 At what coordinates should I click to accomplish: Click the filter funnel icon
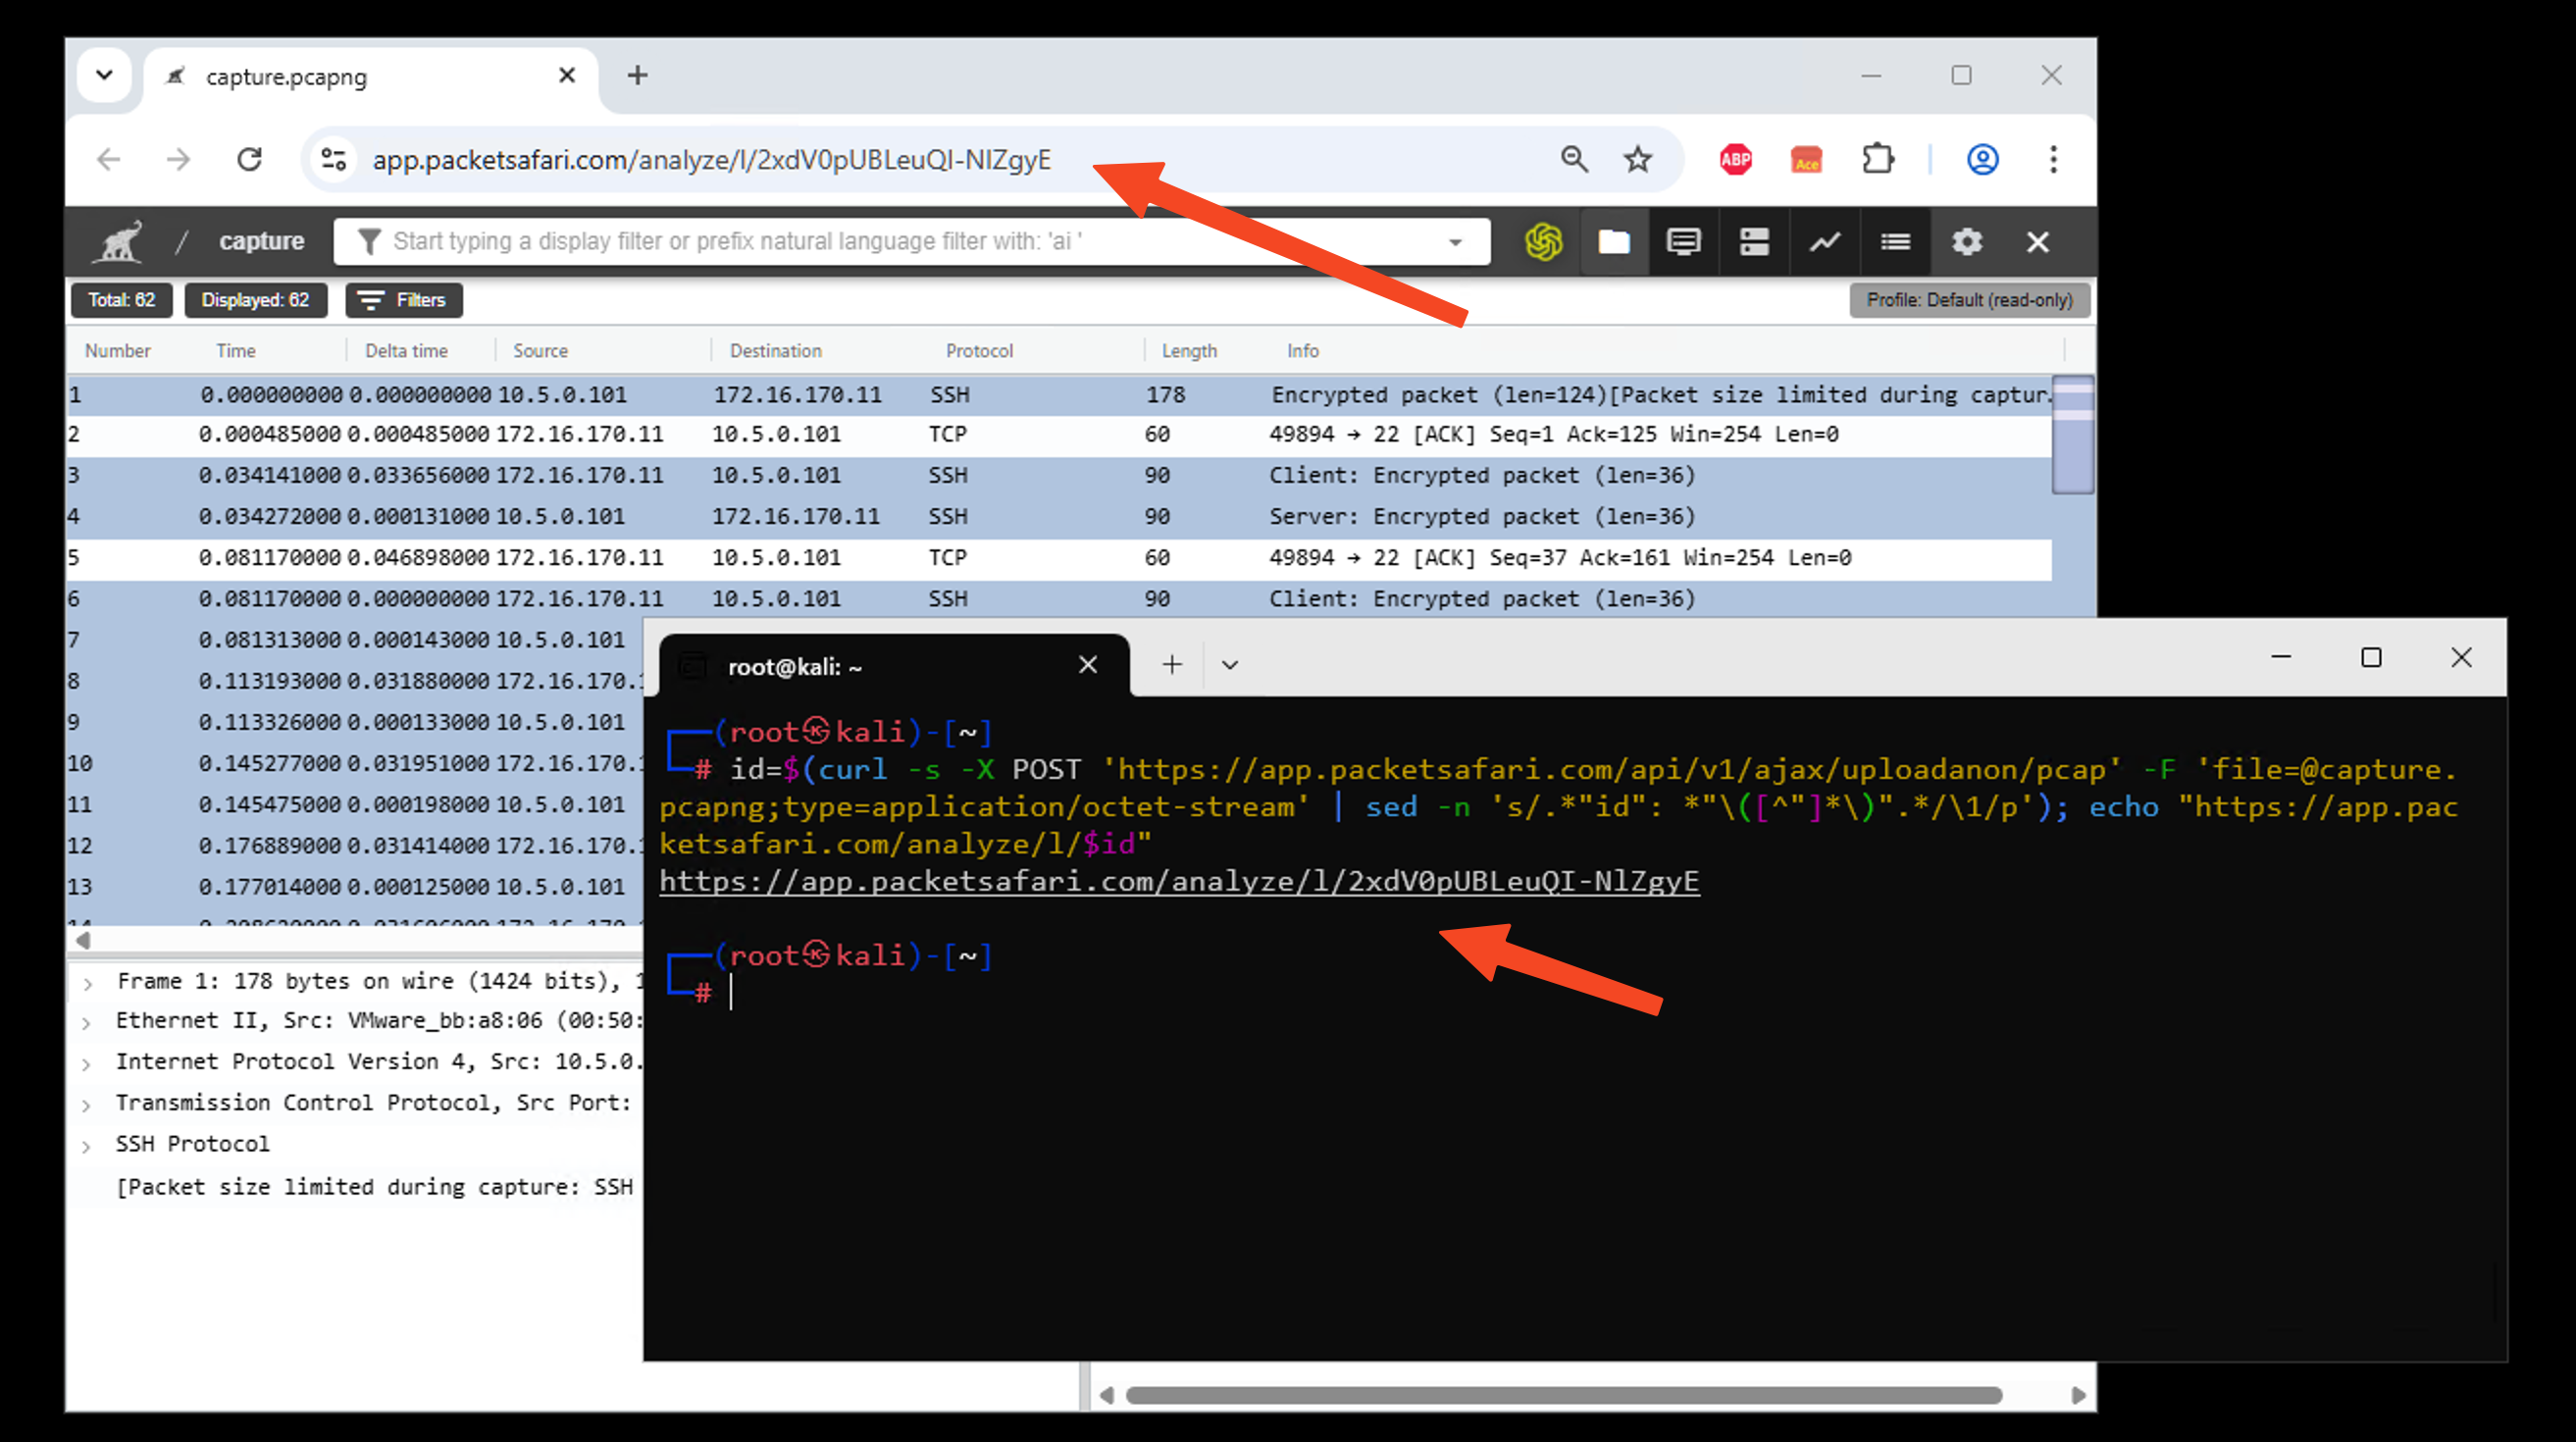(x=369, y=241)
